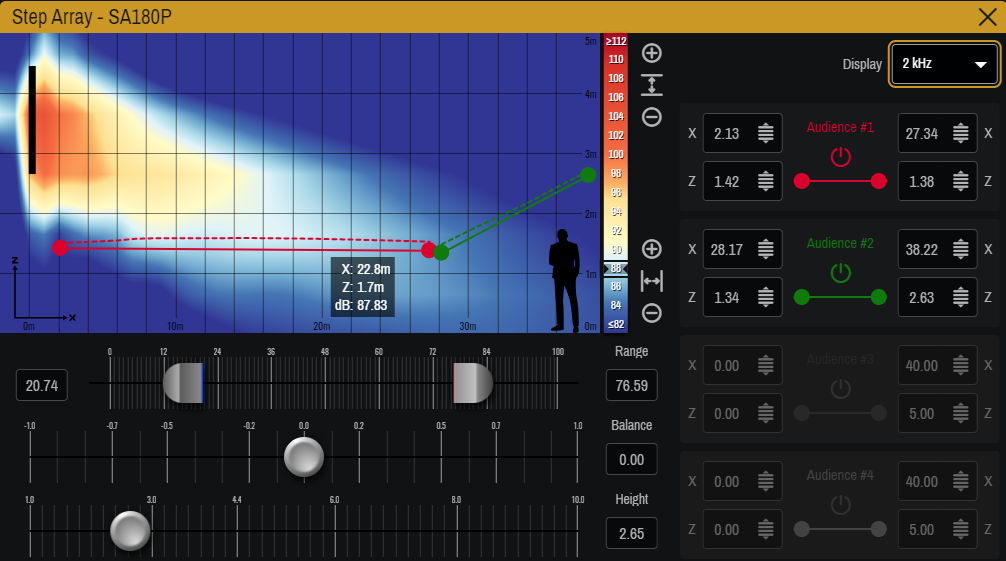Click the black speaker array in plot
1006x561 pixels.
[x=32, y=119]
